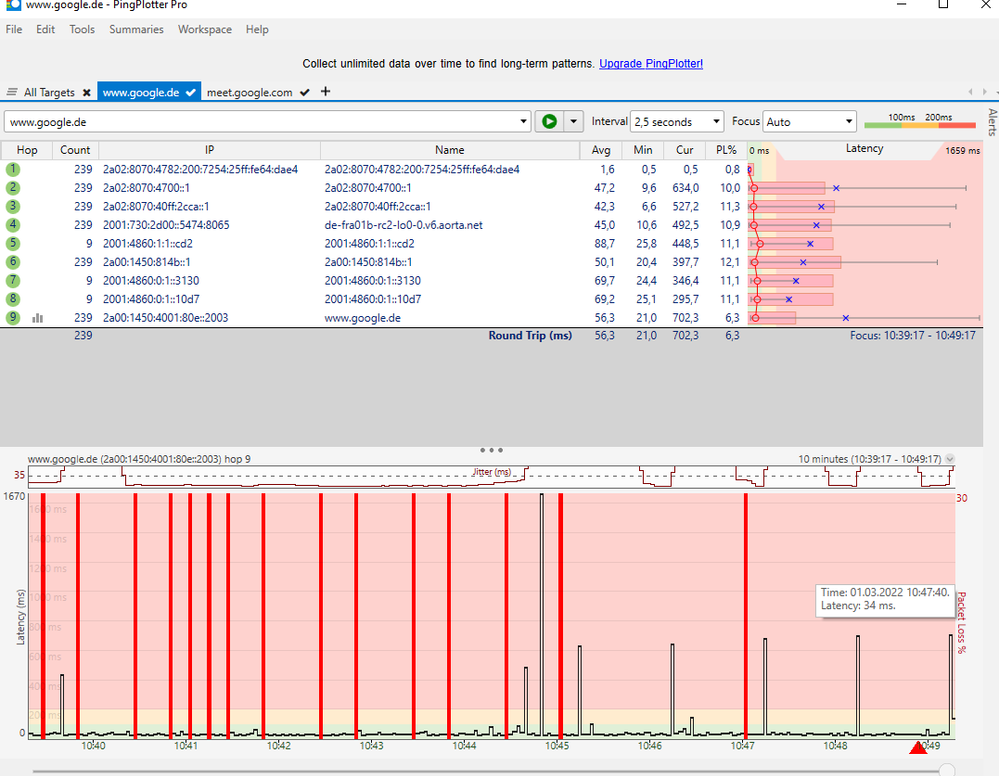Click the 1659 ms latency scale maximum label
The width and height of the screenshot is (999, 776).
[x=962, y=150]
